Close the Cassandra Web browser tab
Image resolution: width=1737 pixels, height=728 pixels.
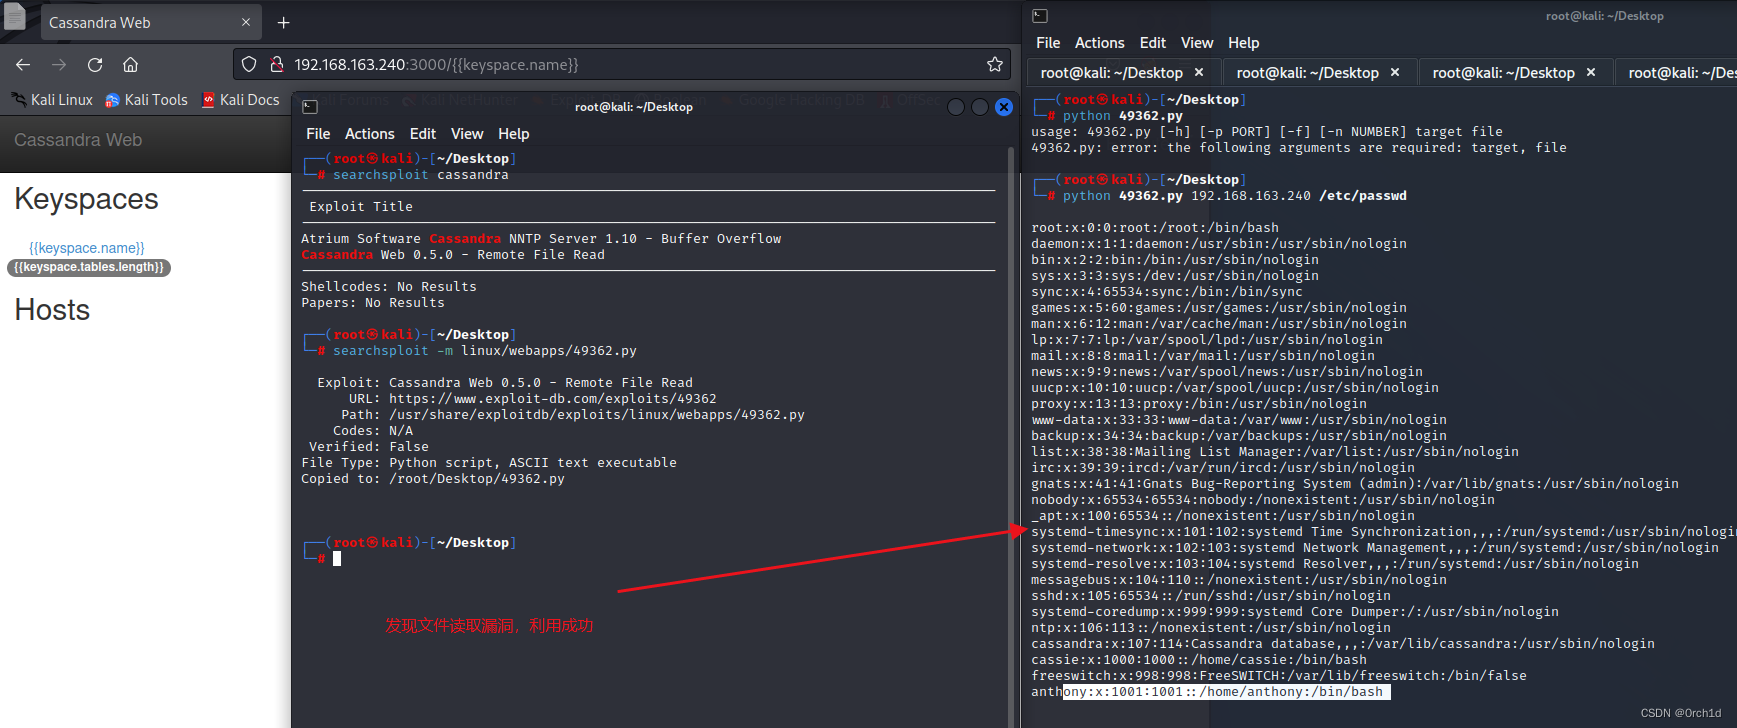246,22
